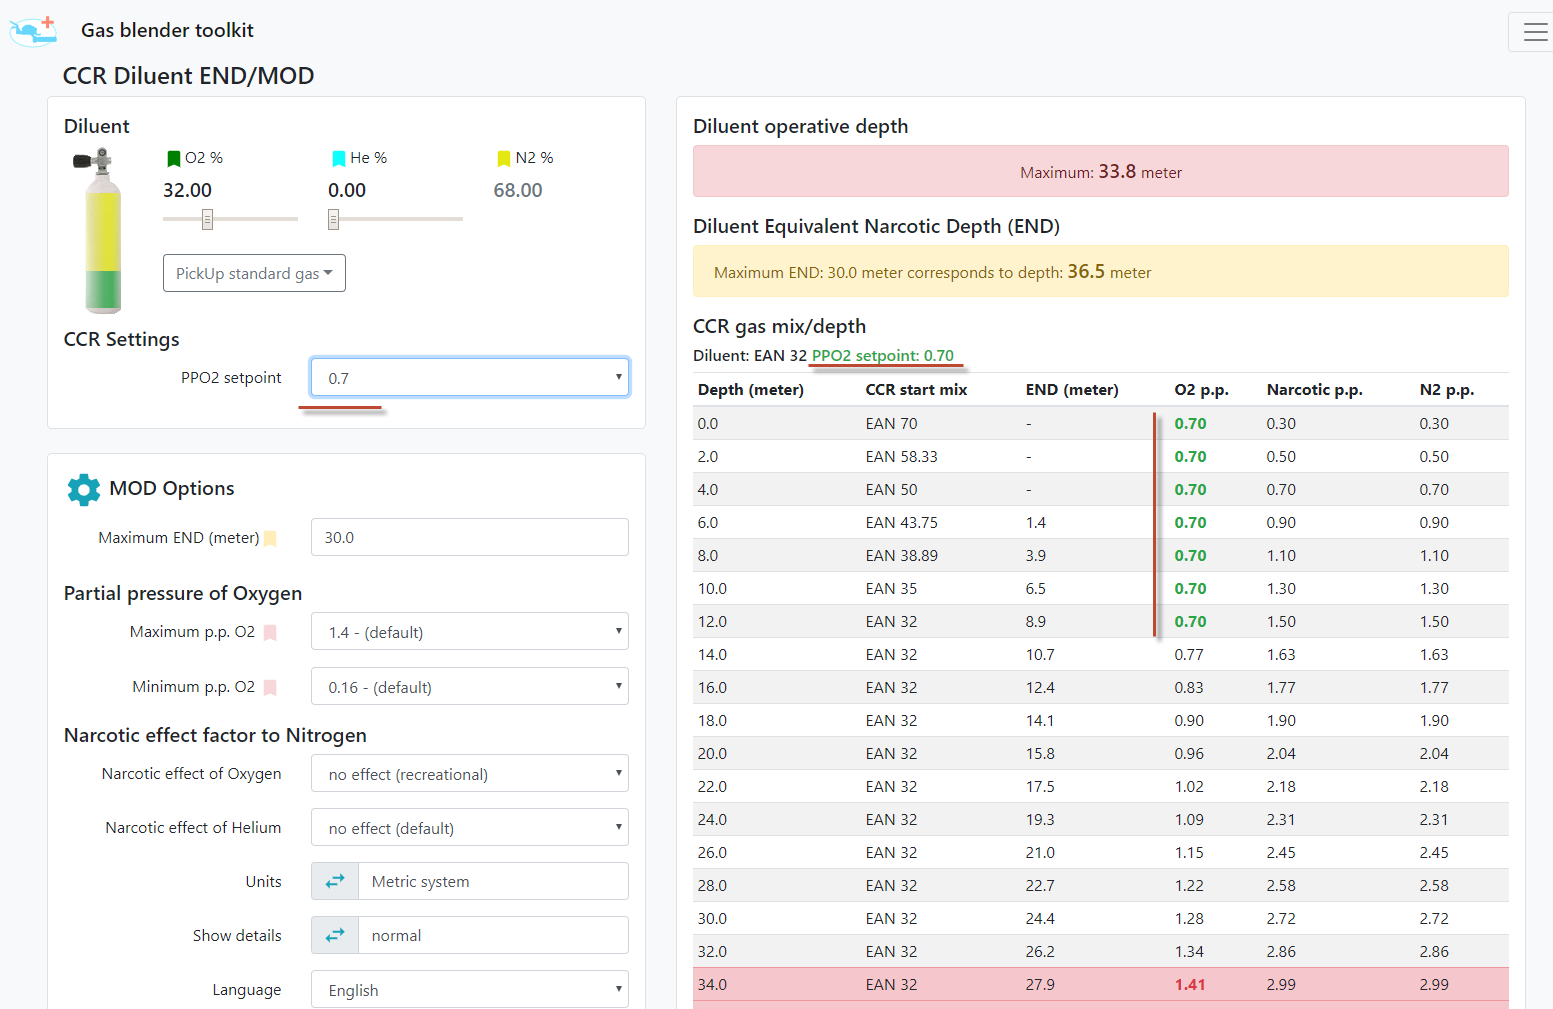This screenshot has width=1553, height=1009.
Task: Click the N2 value 68.00
Action: [518, 190]
